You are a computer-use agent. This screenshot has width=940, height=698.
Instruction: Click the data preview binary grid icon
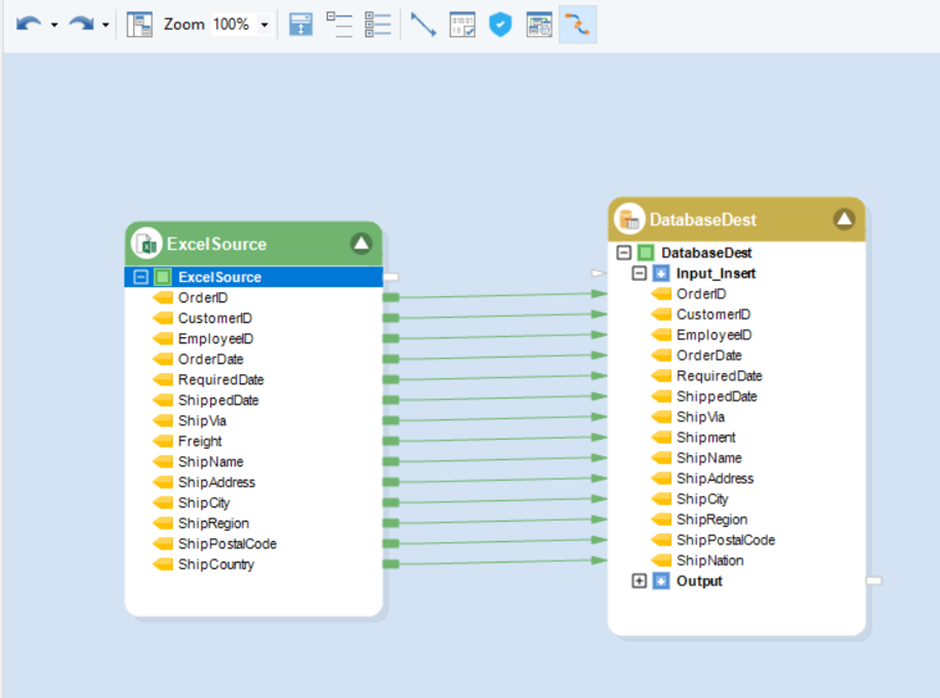(x=462, y=24)
